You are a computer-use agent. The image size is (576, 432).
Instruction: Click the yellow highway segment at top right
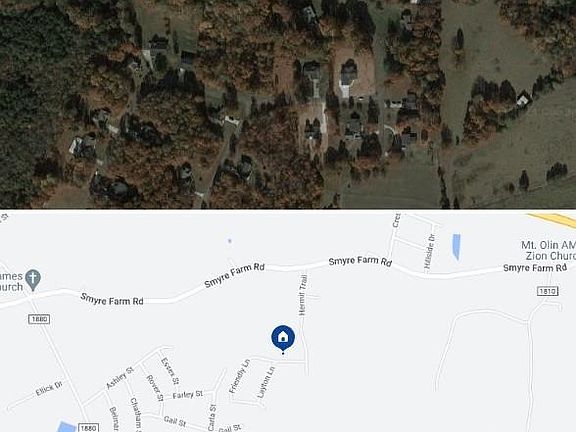pos(553,220)
